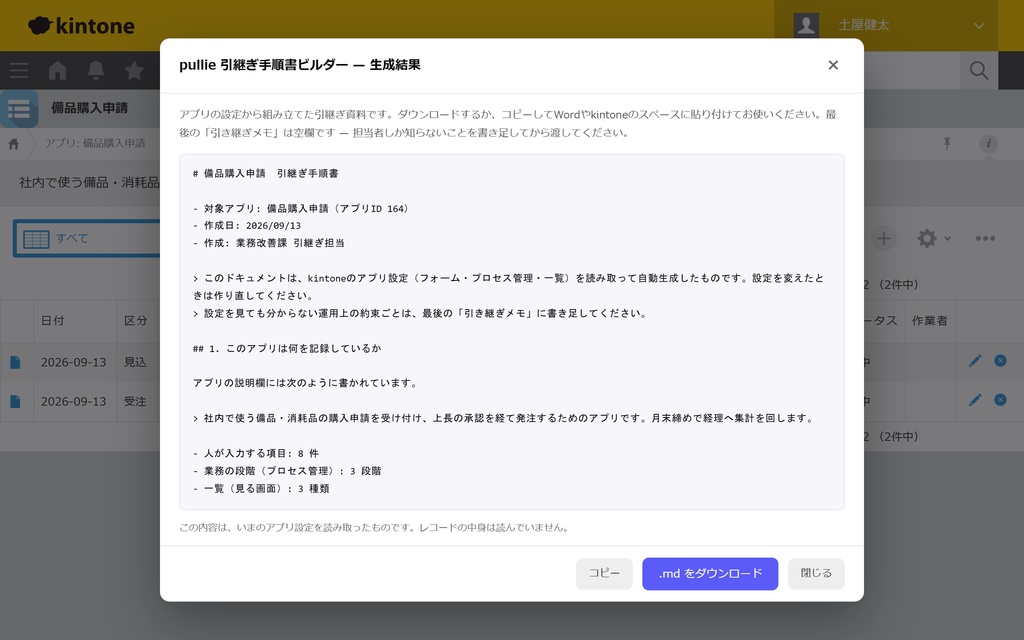Show app info with the i icon
This screenshot has height=640, width=1024.
pyautogui.click(x=988, y=144)
